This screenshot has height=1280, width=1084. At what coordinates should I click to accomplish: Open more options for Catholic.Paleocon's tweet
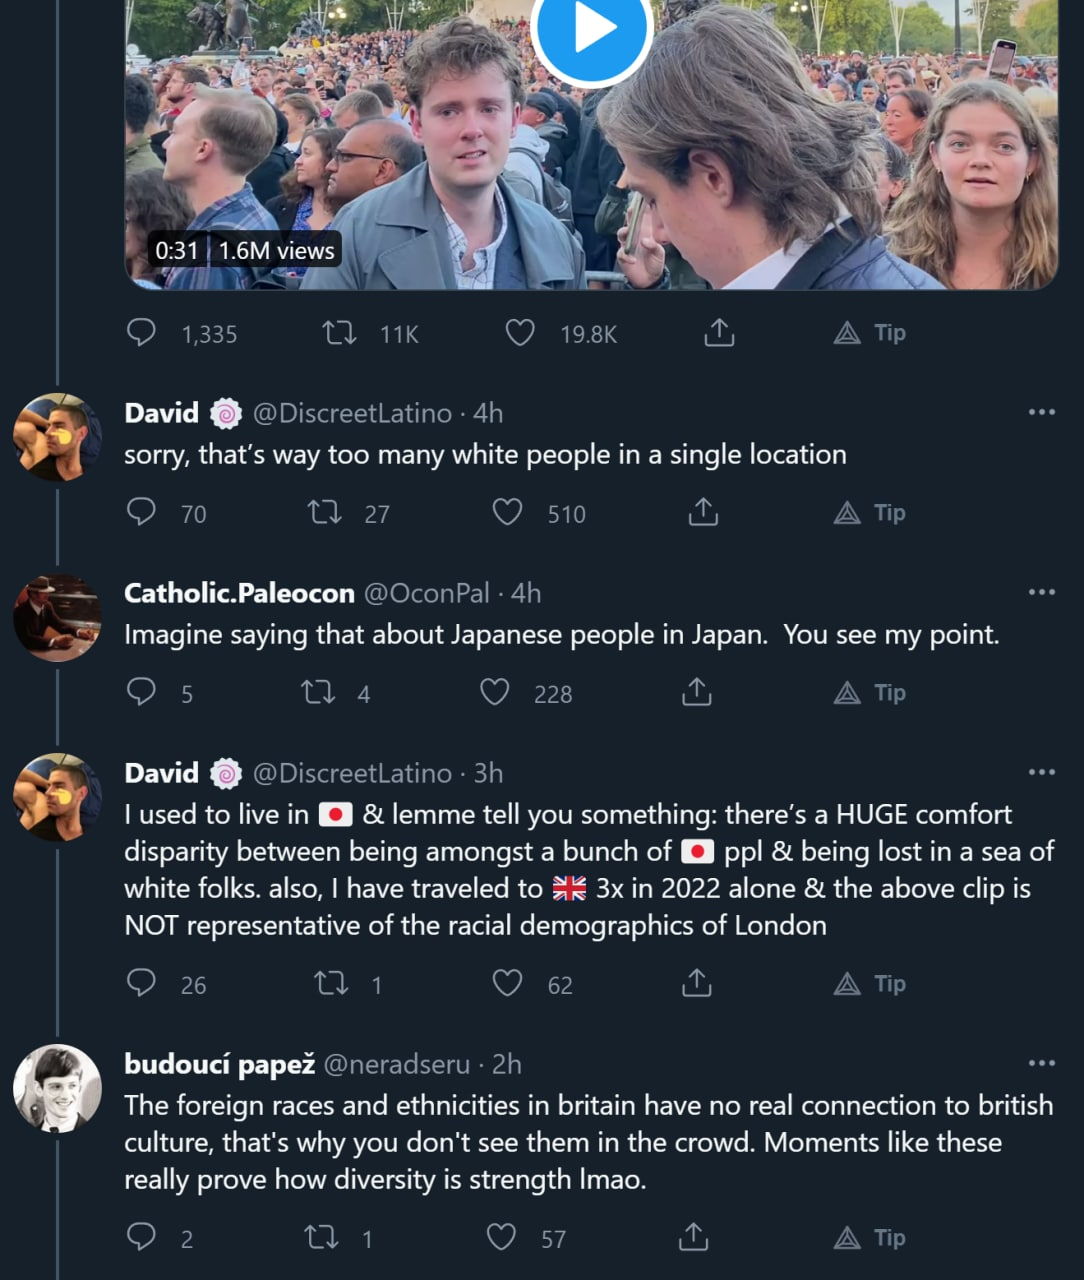pyautogui.click(x=1041, y=592)
